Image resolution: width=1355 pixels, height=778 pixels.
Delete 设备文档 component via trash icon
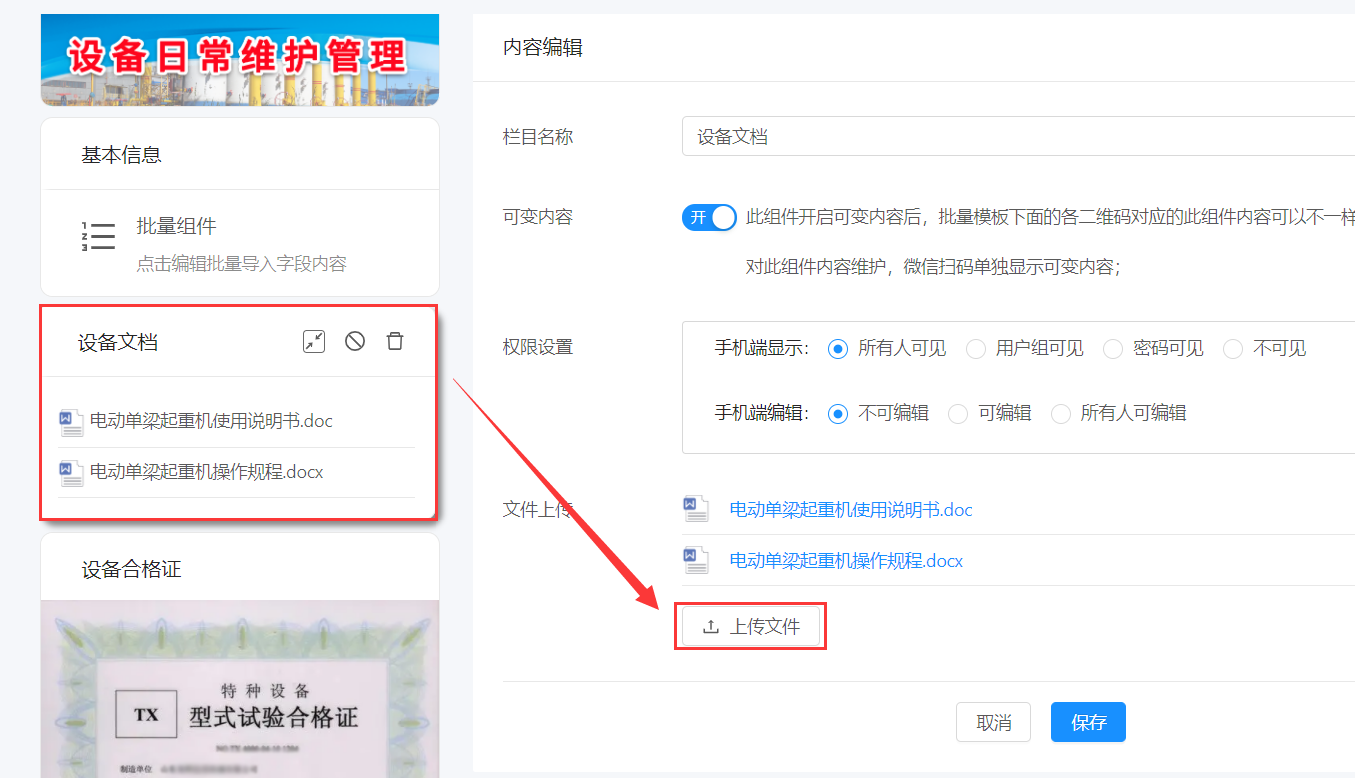click(395, 341)
